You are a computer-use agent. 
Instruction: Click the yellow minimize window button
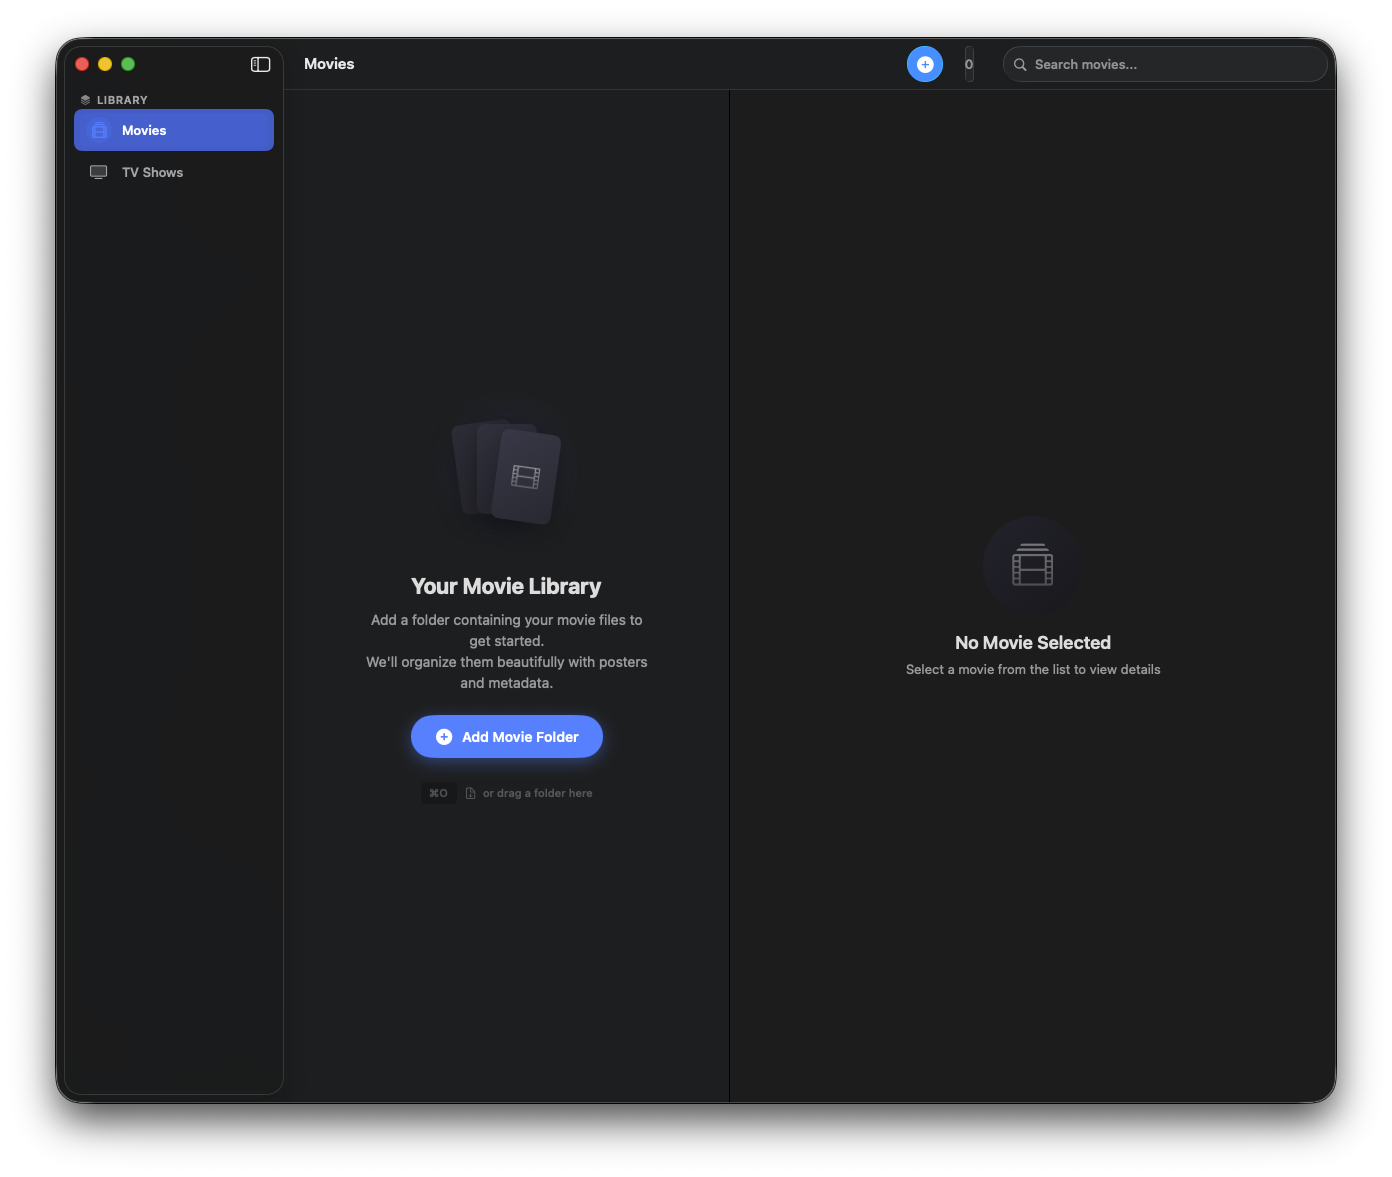[105, 64]
